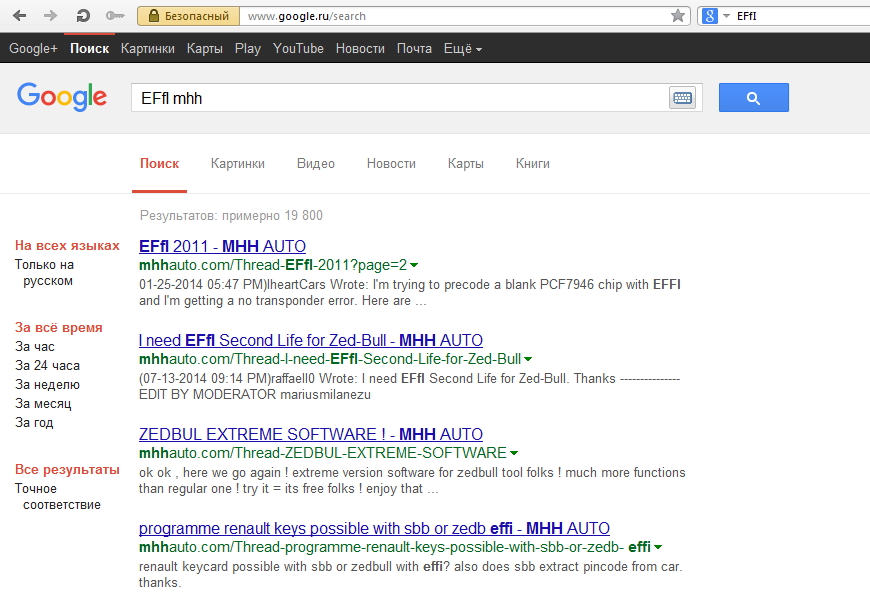This screenshot has width=870, height=609.
Task: Click snippet text '01-25-2014 05:47 PM)IheartCars Wrote'
Action: 254,285
